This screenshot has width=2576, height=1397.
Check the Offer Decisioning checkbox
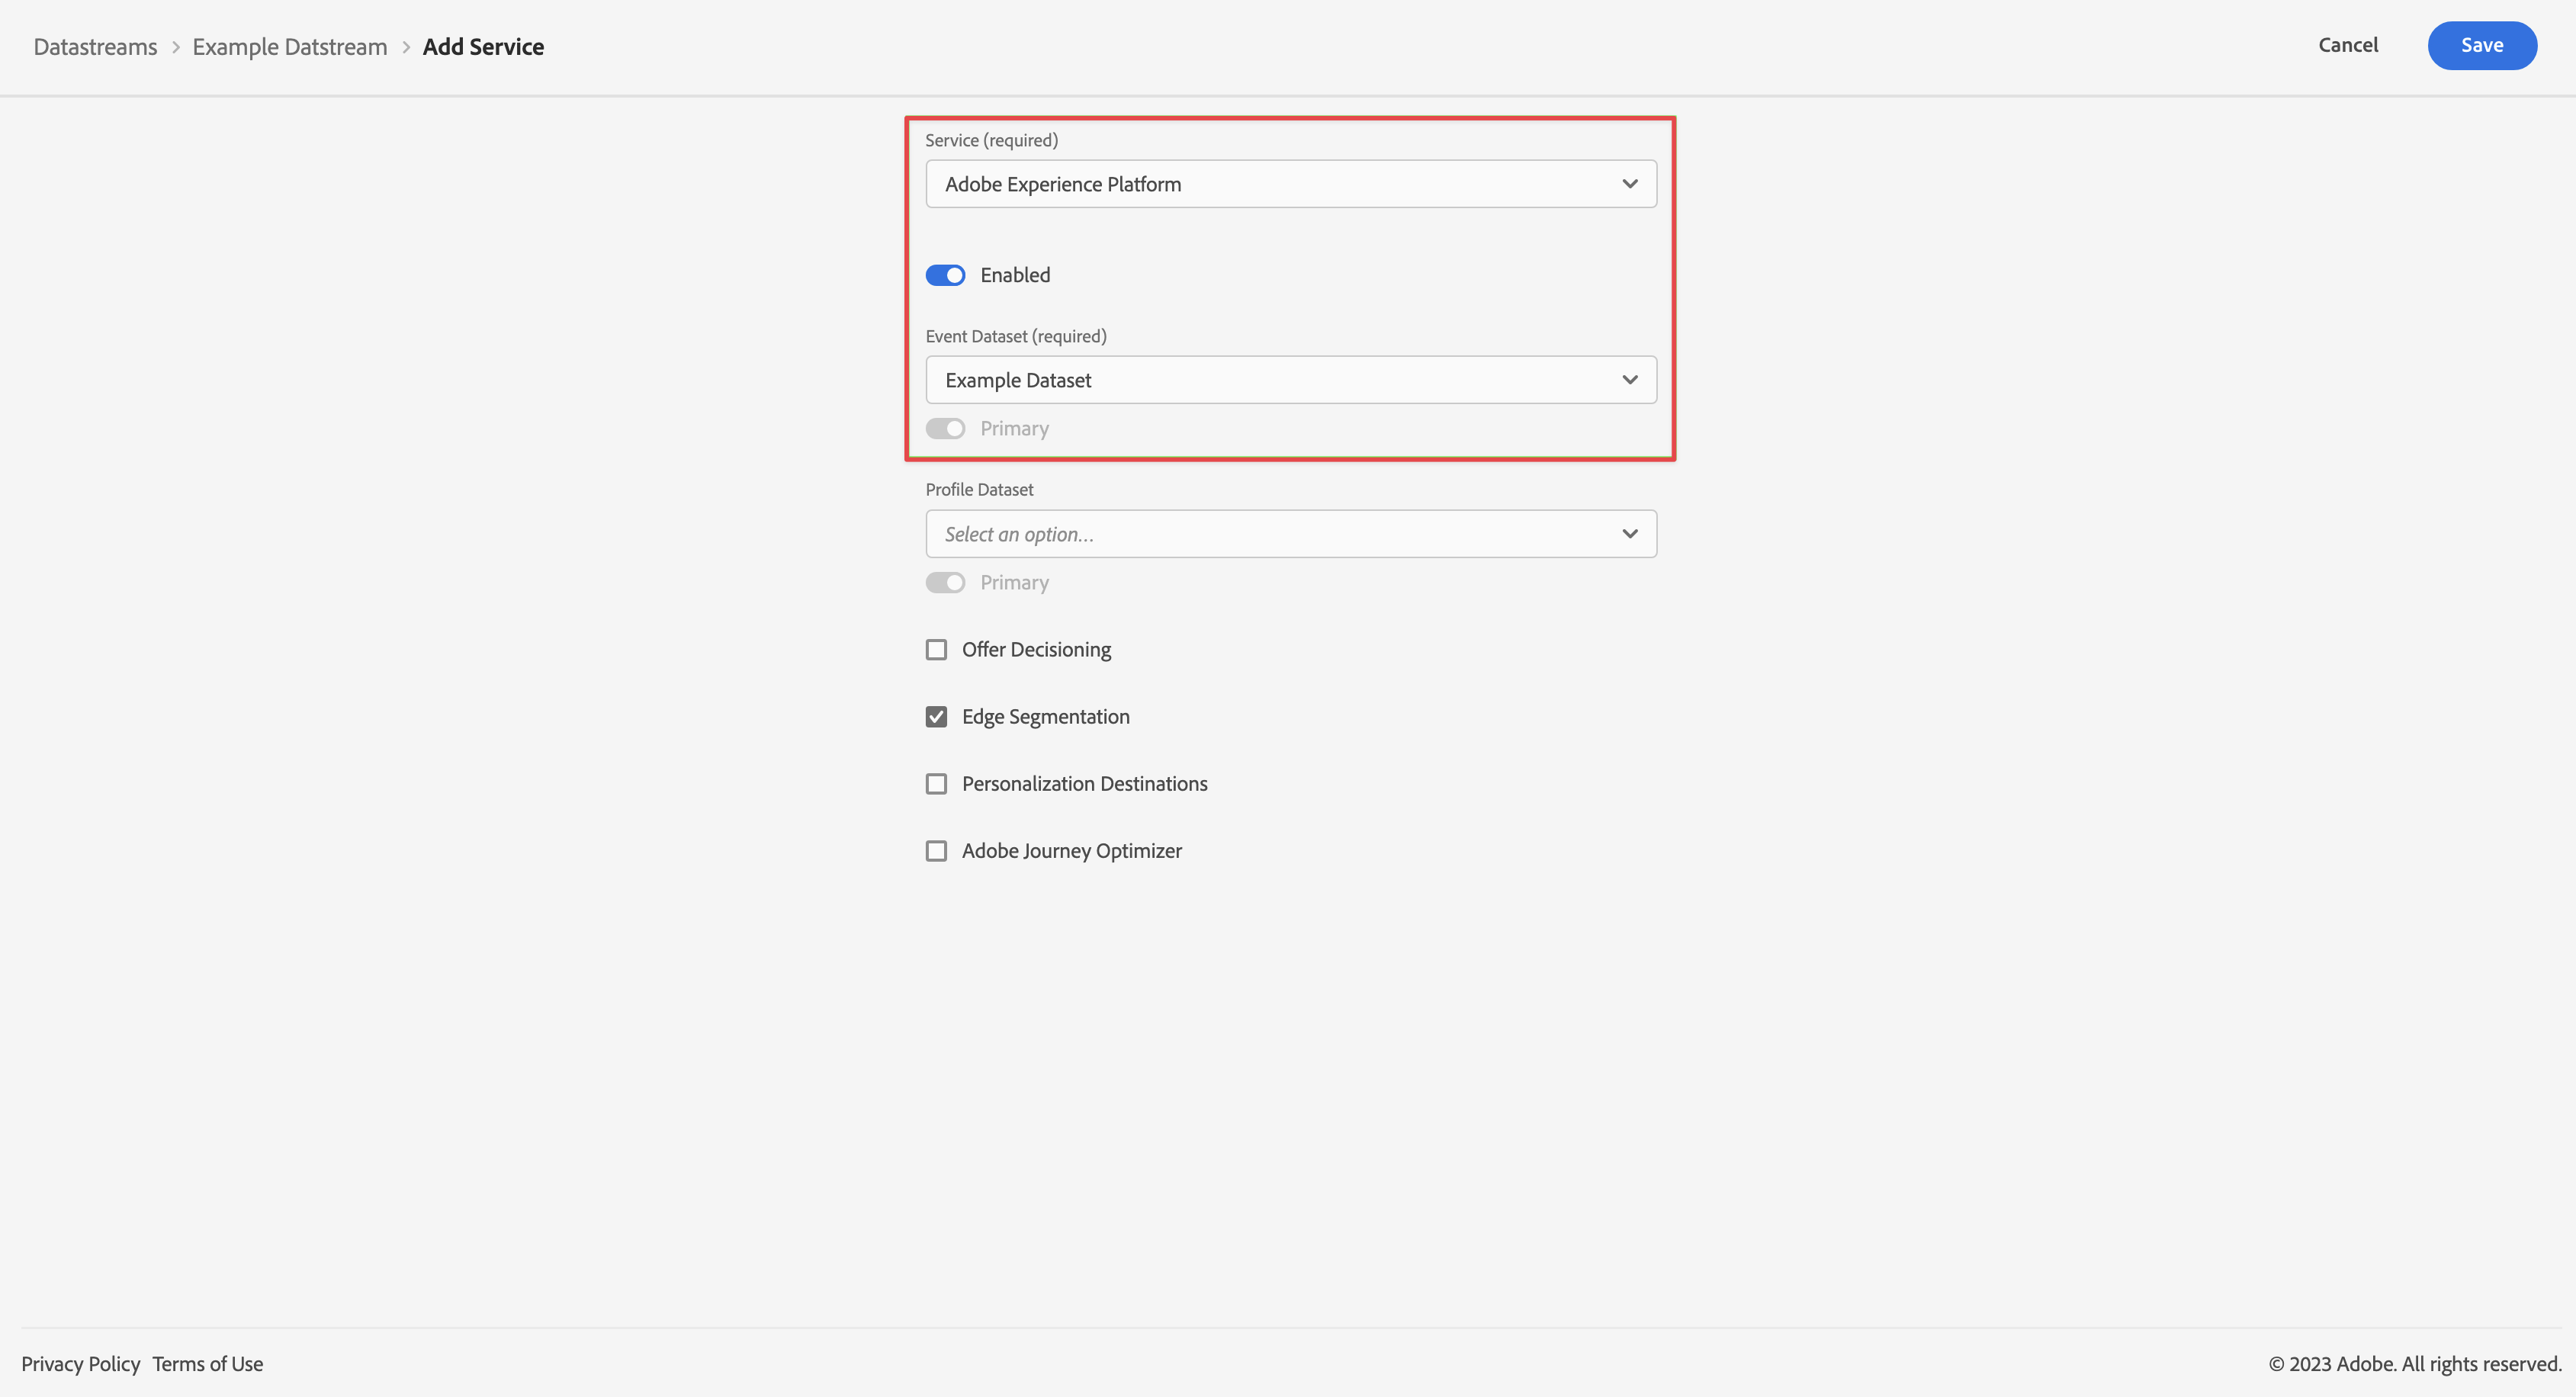pyautogui.click(x=936, y=650)
